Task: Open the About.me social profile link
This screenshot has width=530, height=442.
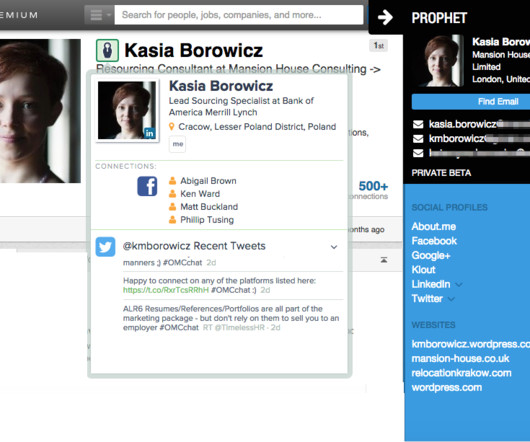Action: click(434, 226)
